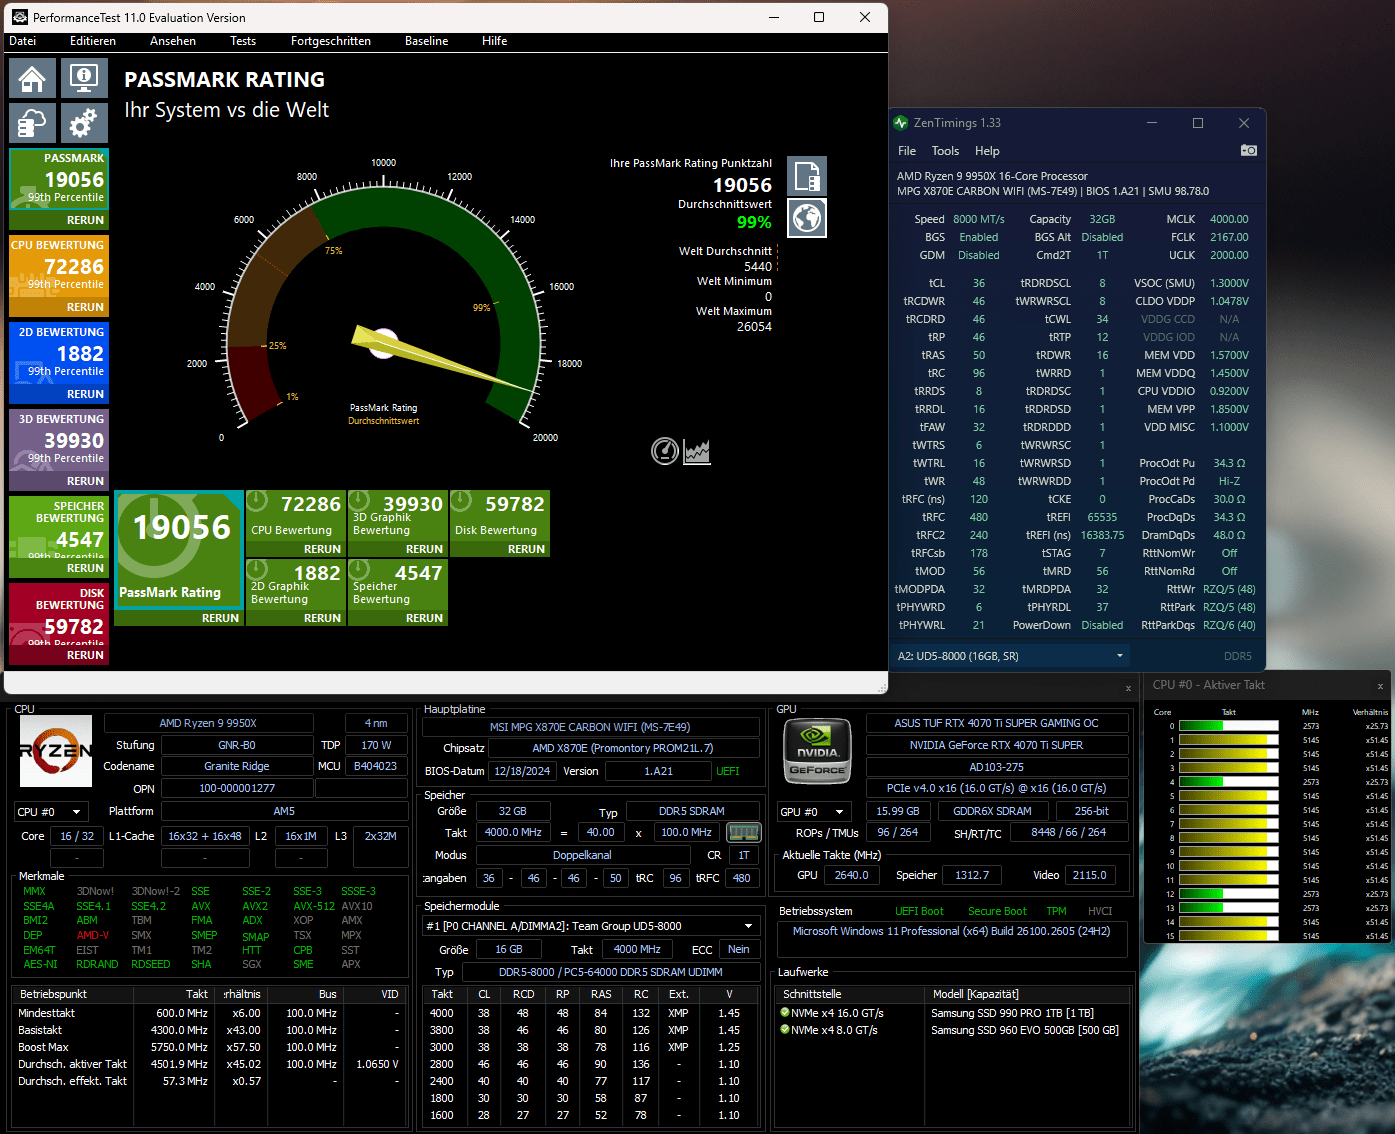
Task: Open the Hilfe menu
Action: point(494,41)
